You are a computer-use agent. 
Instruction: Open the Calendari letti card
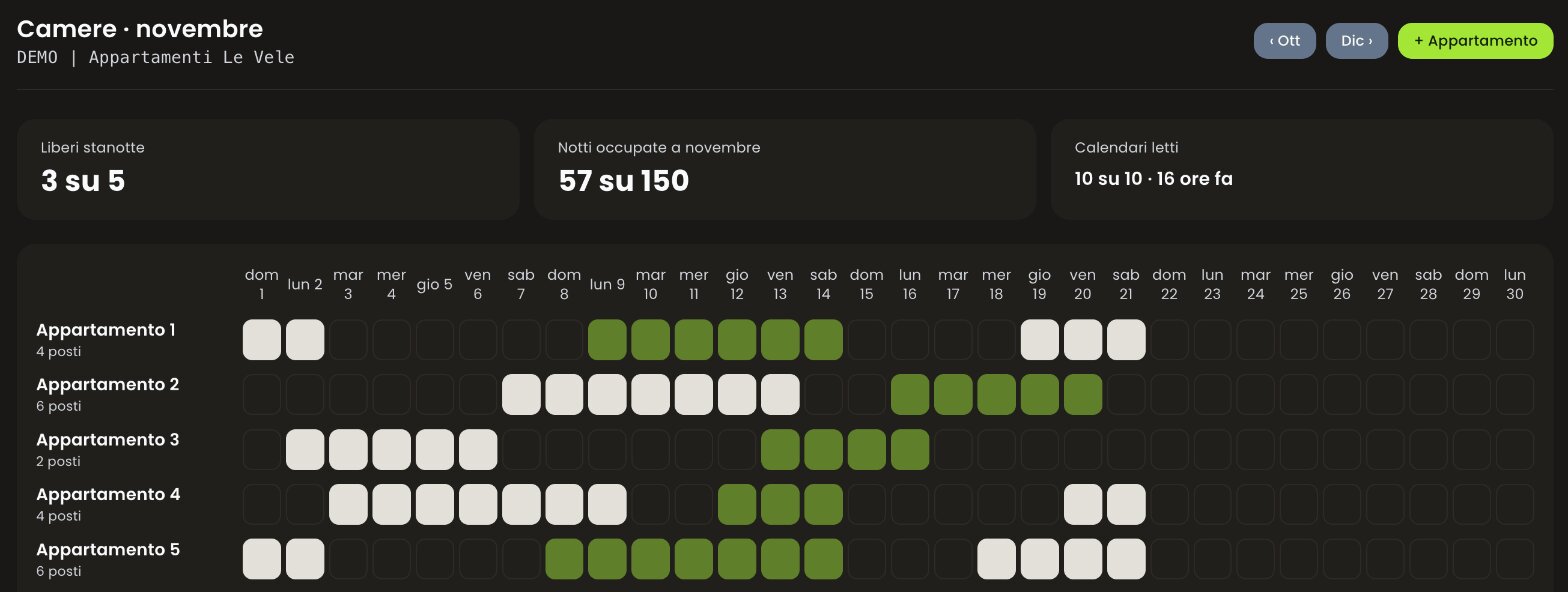(1302, 169)
